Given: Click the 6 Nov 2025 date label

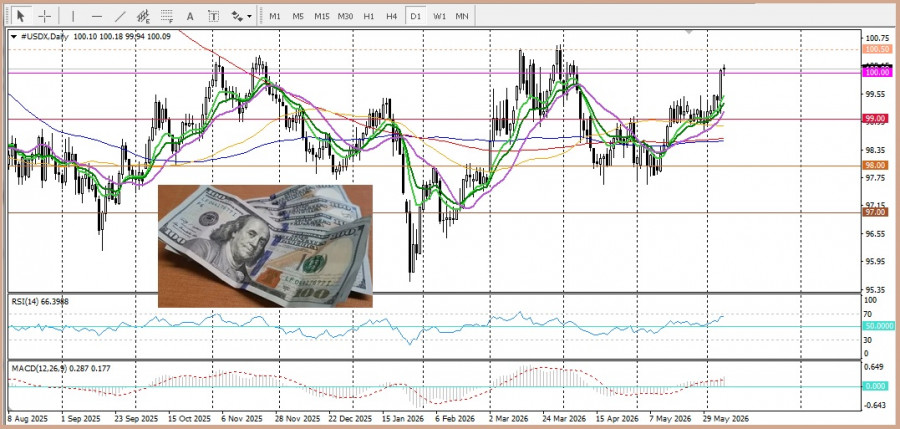Looking at the screenshot, I should click(x=242, y=418).
